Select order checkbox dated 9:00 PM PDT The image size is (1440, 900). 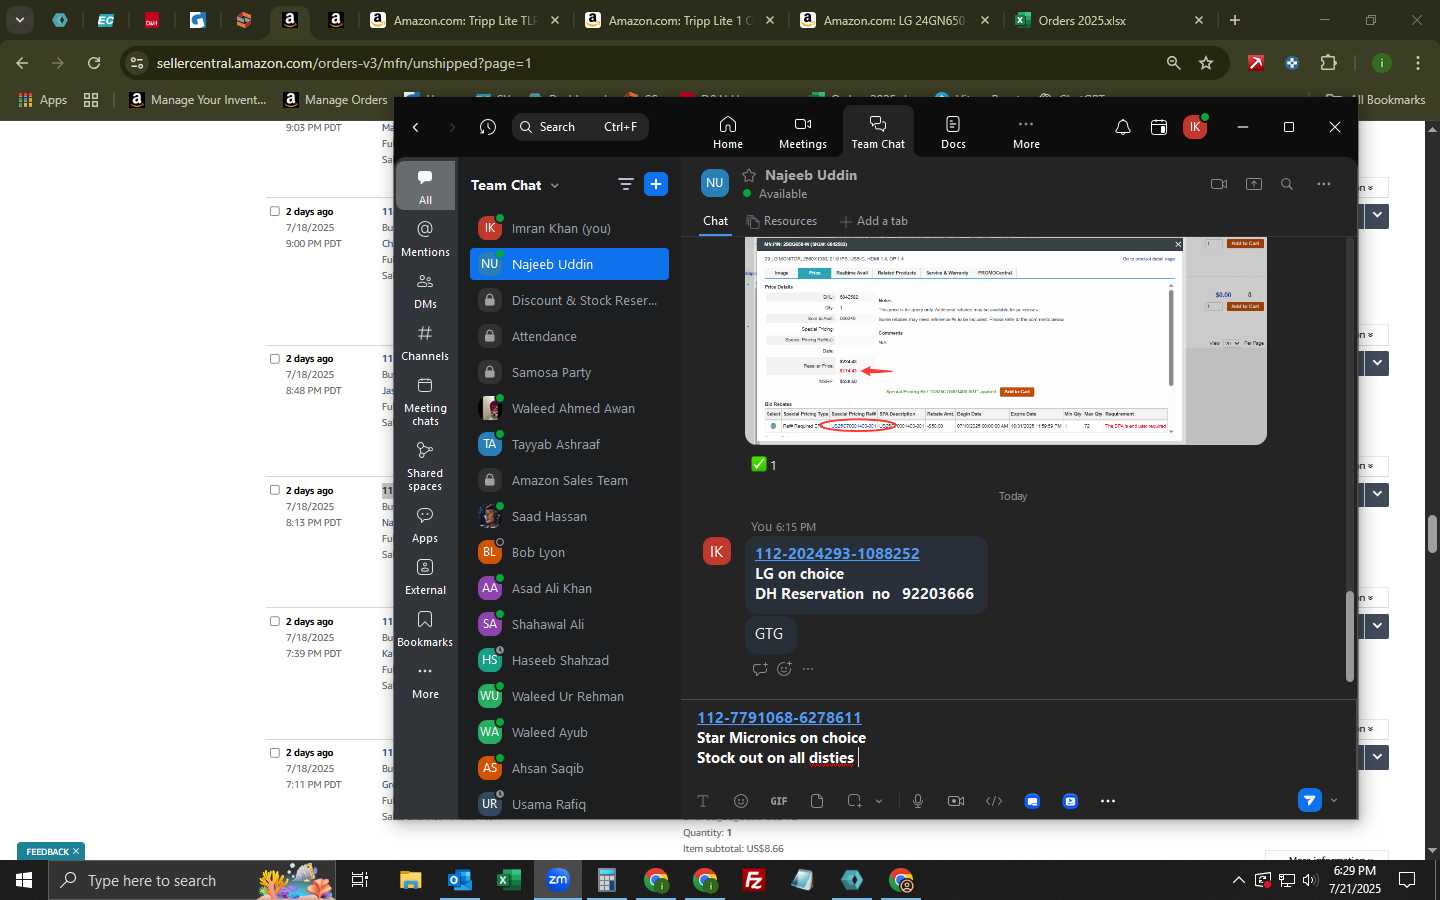coord(275,212)
